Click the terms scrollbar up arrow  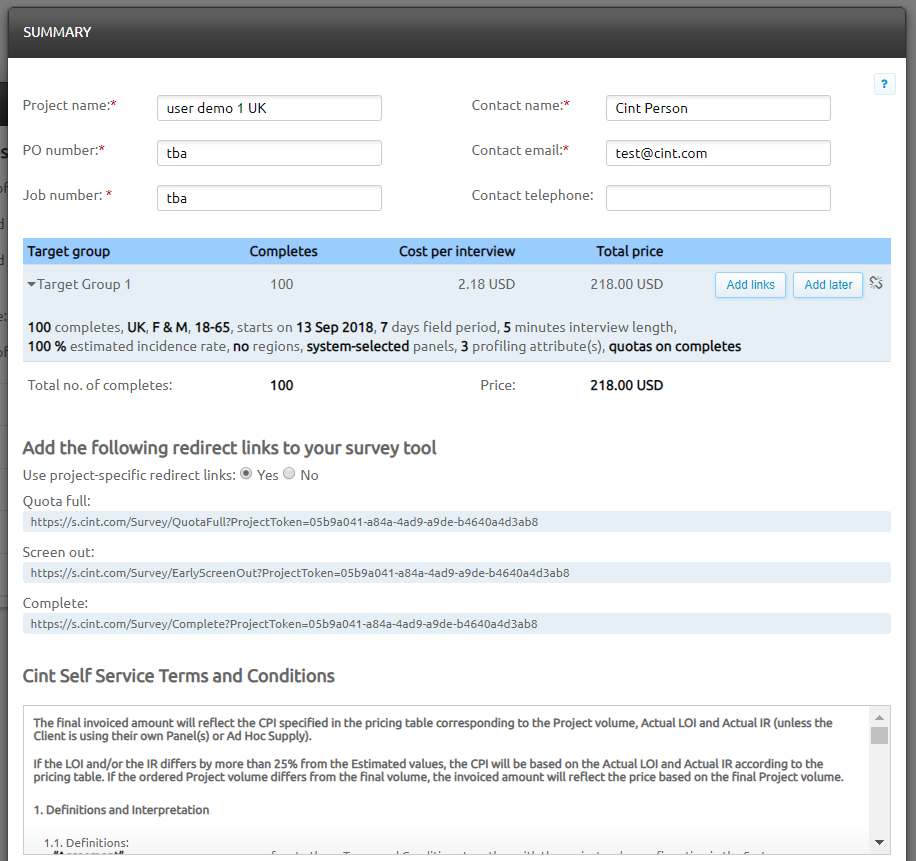[879, 717]
